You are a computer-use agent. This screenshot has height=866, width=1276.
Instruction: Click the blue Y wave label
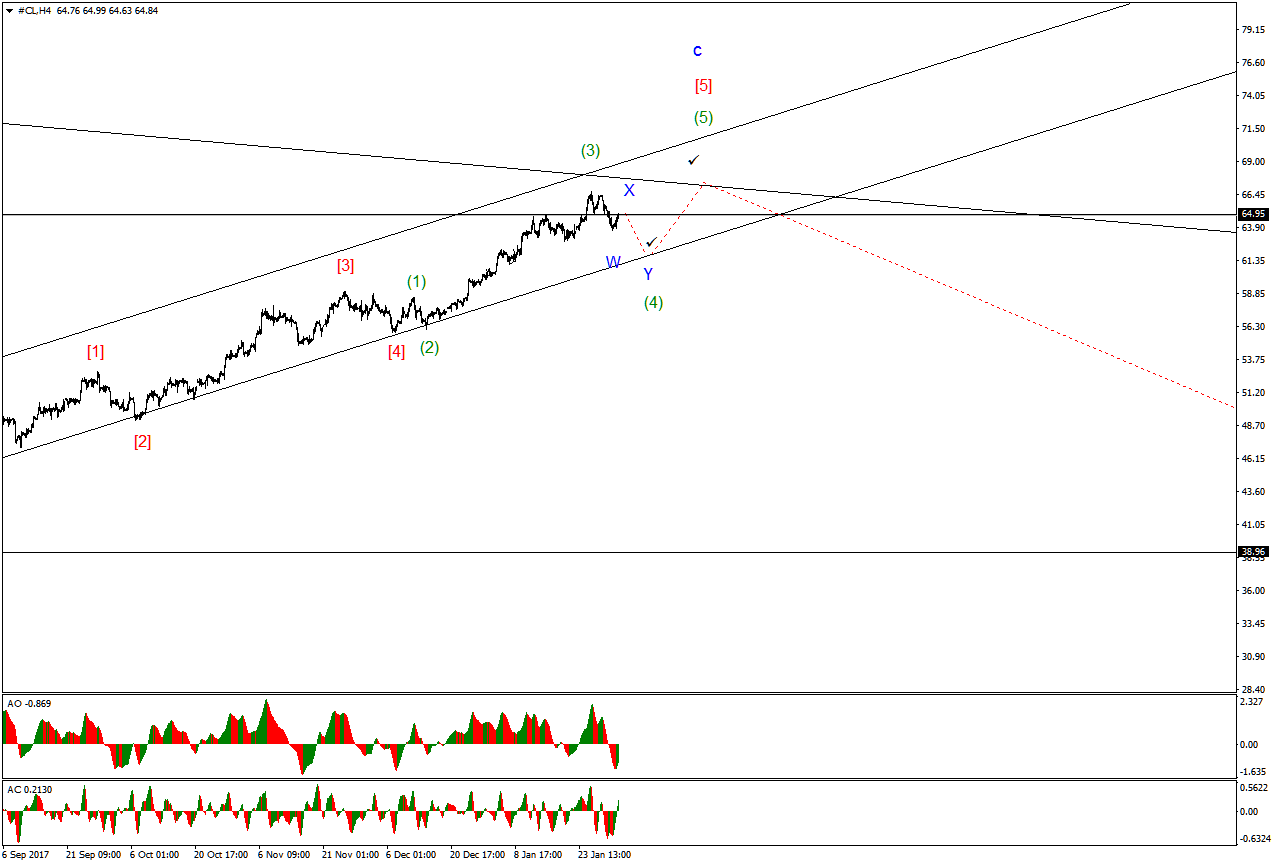pyautogui.click(x=648, y=274)
